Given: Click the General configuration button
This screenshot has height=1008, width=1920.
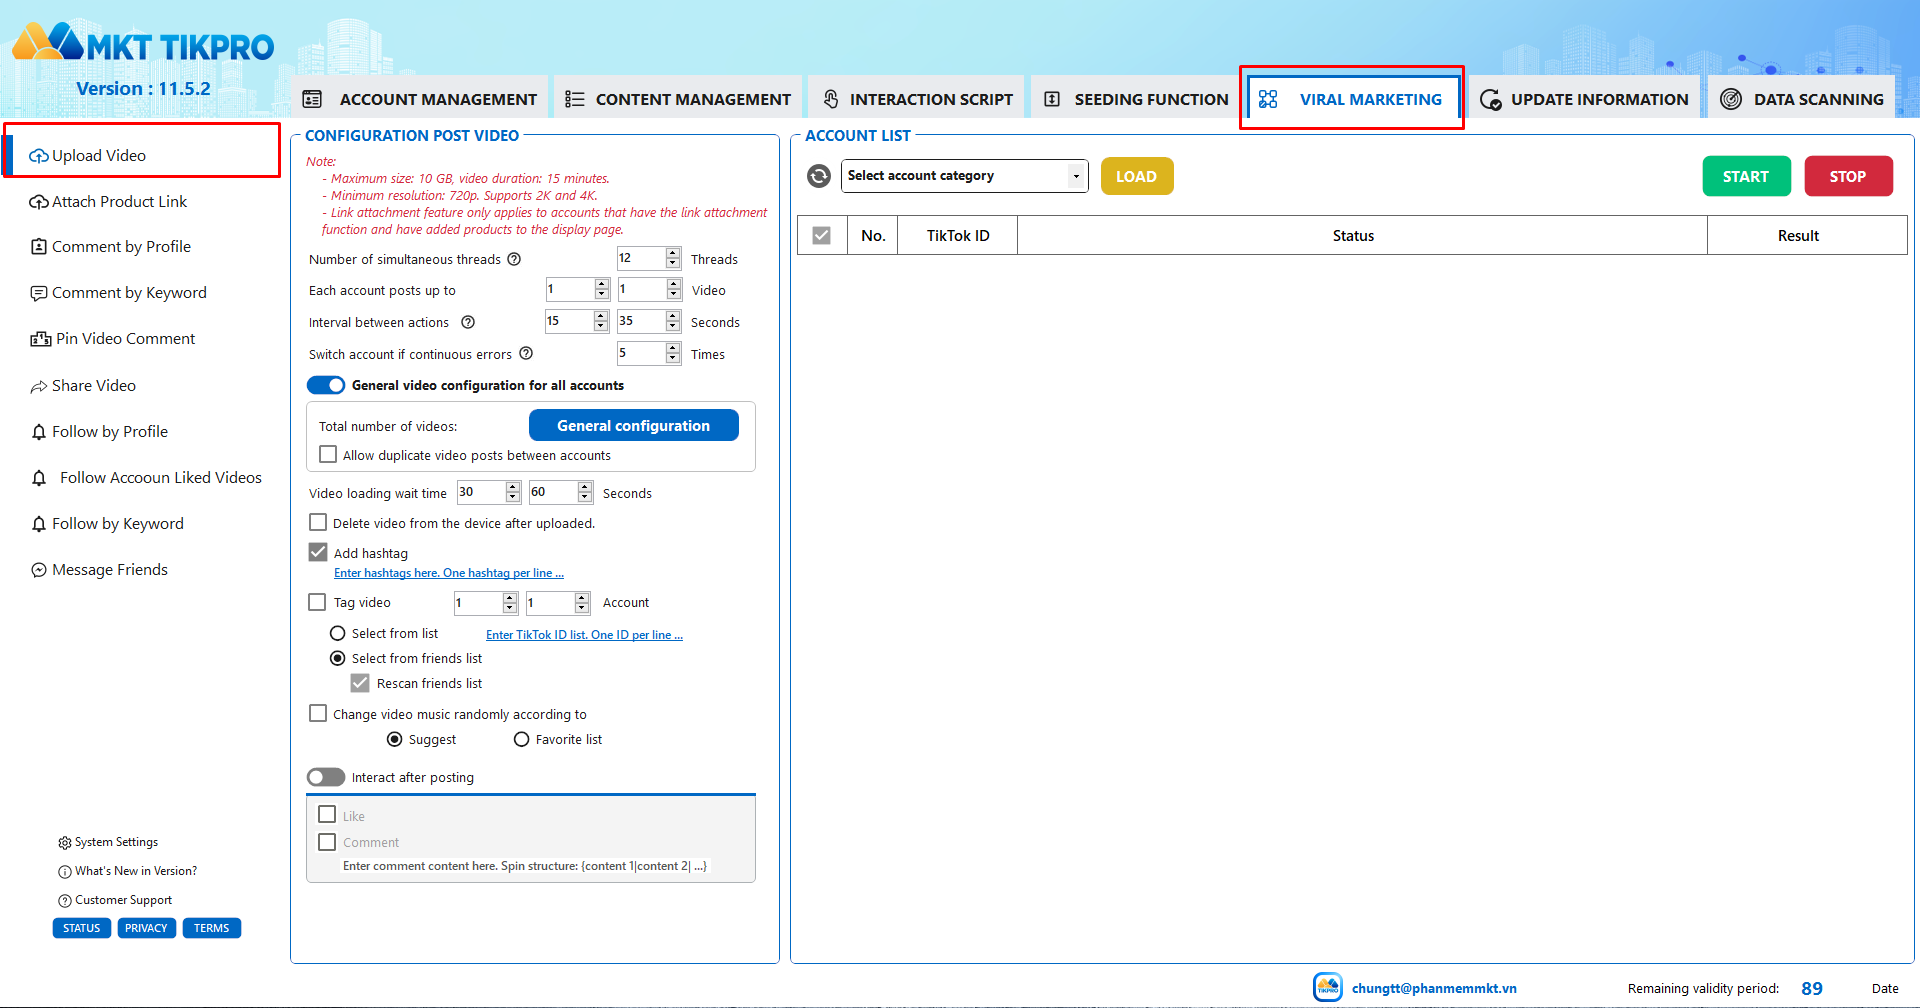Looking at the screenshot, I should click(x=634, y=425).
